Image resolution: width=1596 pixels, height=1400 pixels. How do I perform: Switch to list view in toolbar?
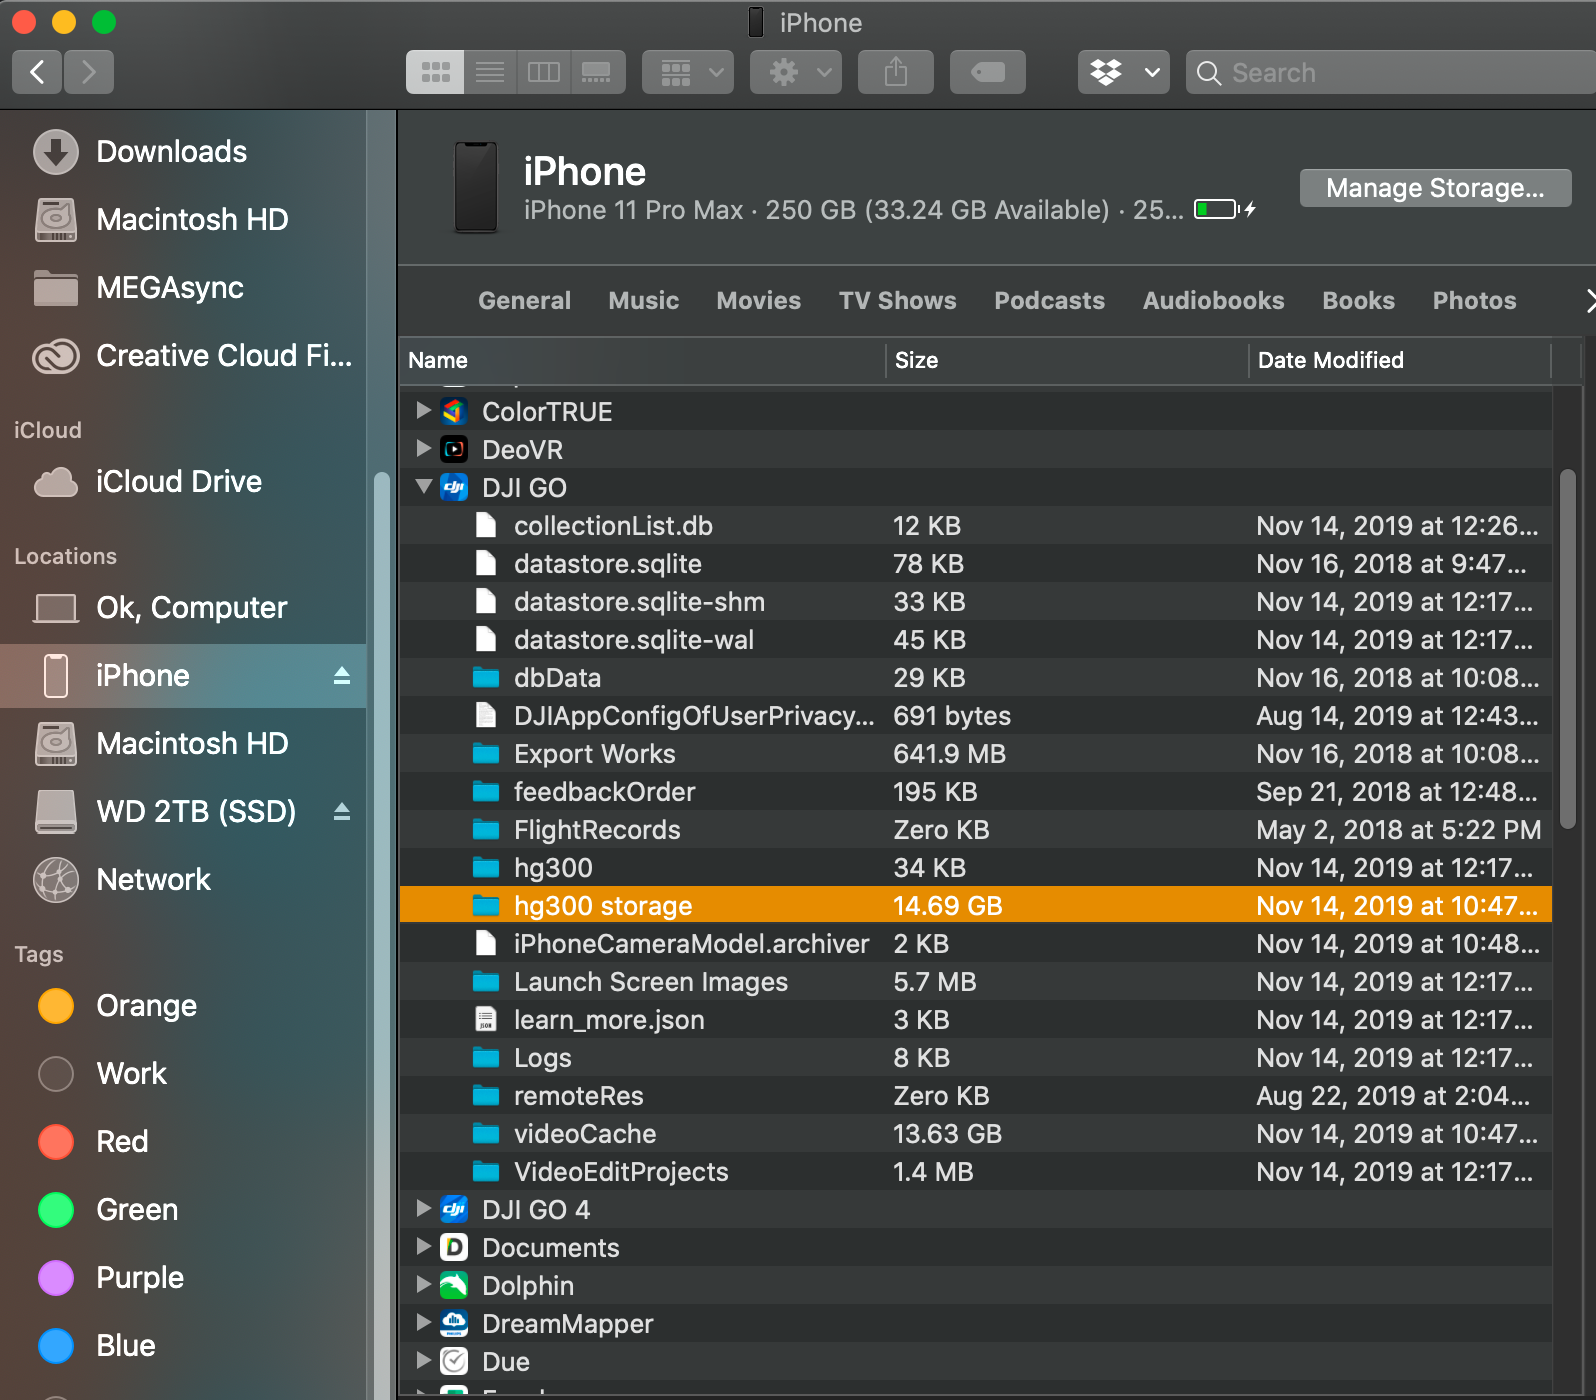point(490,72)
